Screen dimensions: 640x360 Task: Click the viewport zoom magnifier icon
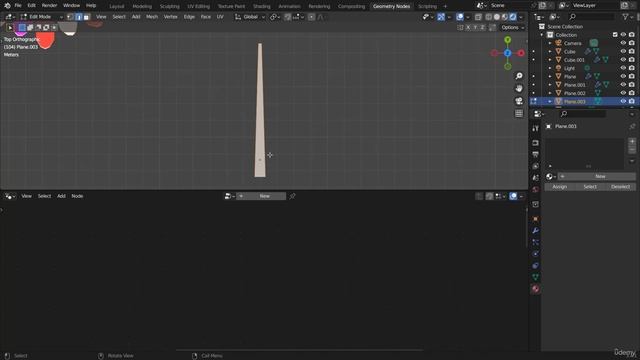519,76
